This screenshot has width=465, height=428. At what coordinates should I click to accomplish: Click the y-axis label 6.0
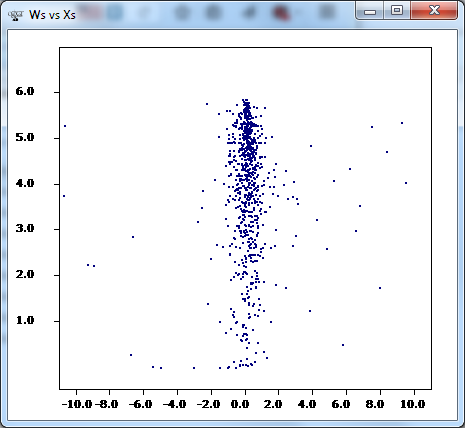pos(25,91)
